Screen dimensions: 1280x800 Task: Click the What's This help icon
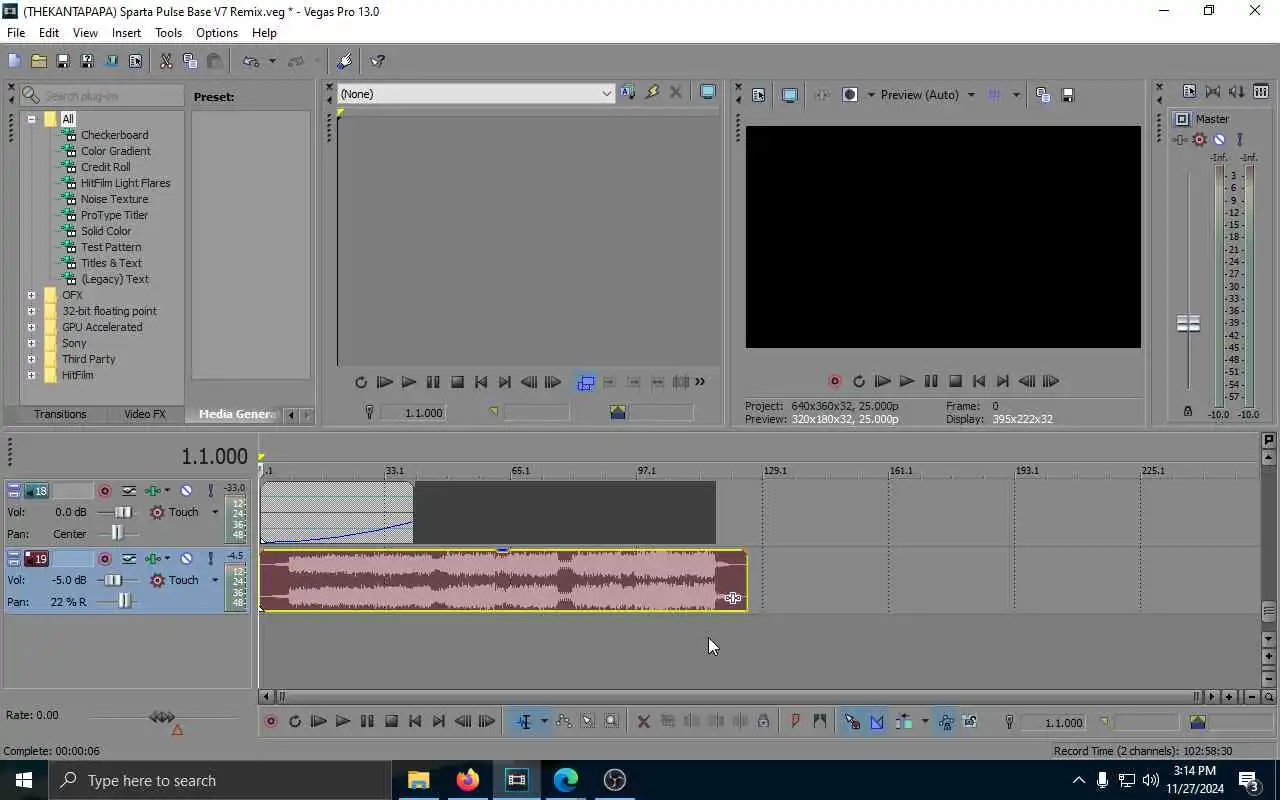[x=378, y=61]
